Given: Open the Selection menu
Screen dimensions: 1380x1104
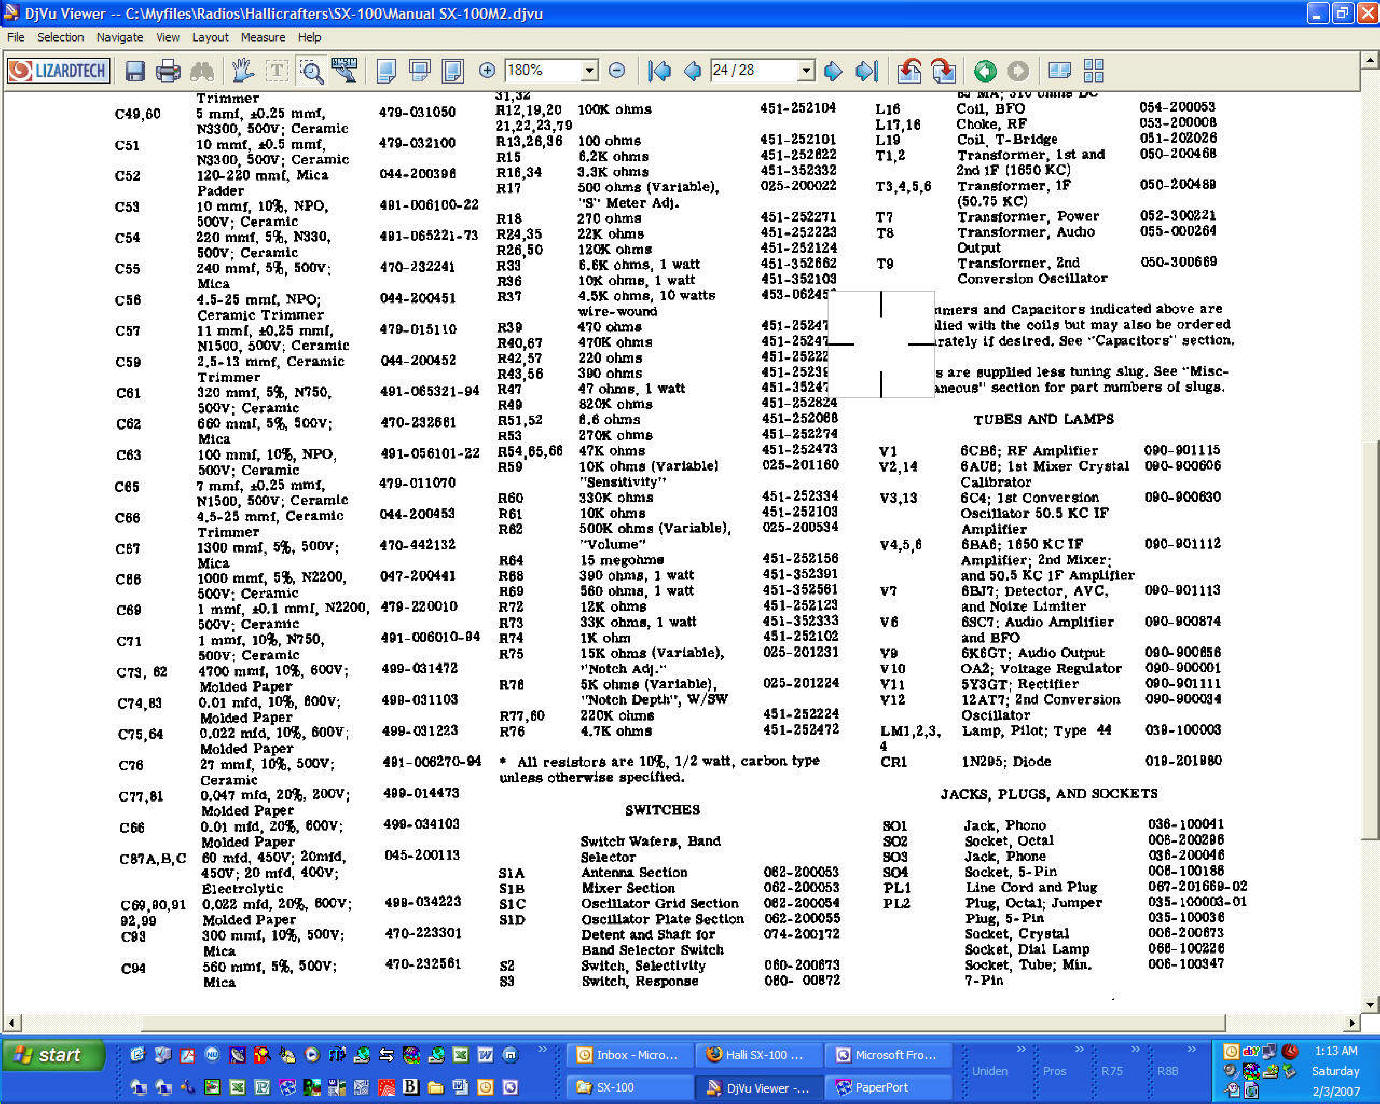Looking at the screenshot, I should pos(61,37).
